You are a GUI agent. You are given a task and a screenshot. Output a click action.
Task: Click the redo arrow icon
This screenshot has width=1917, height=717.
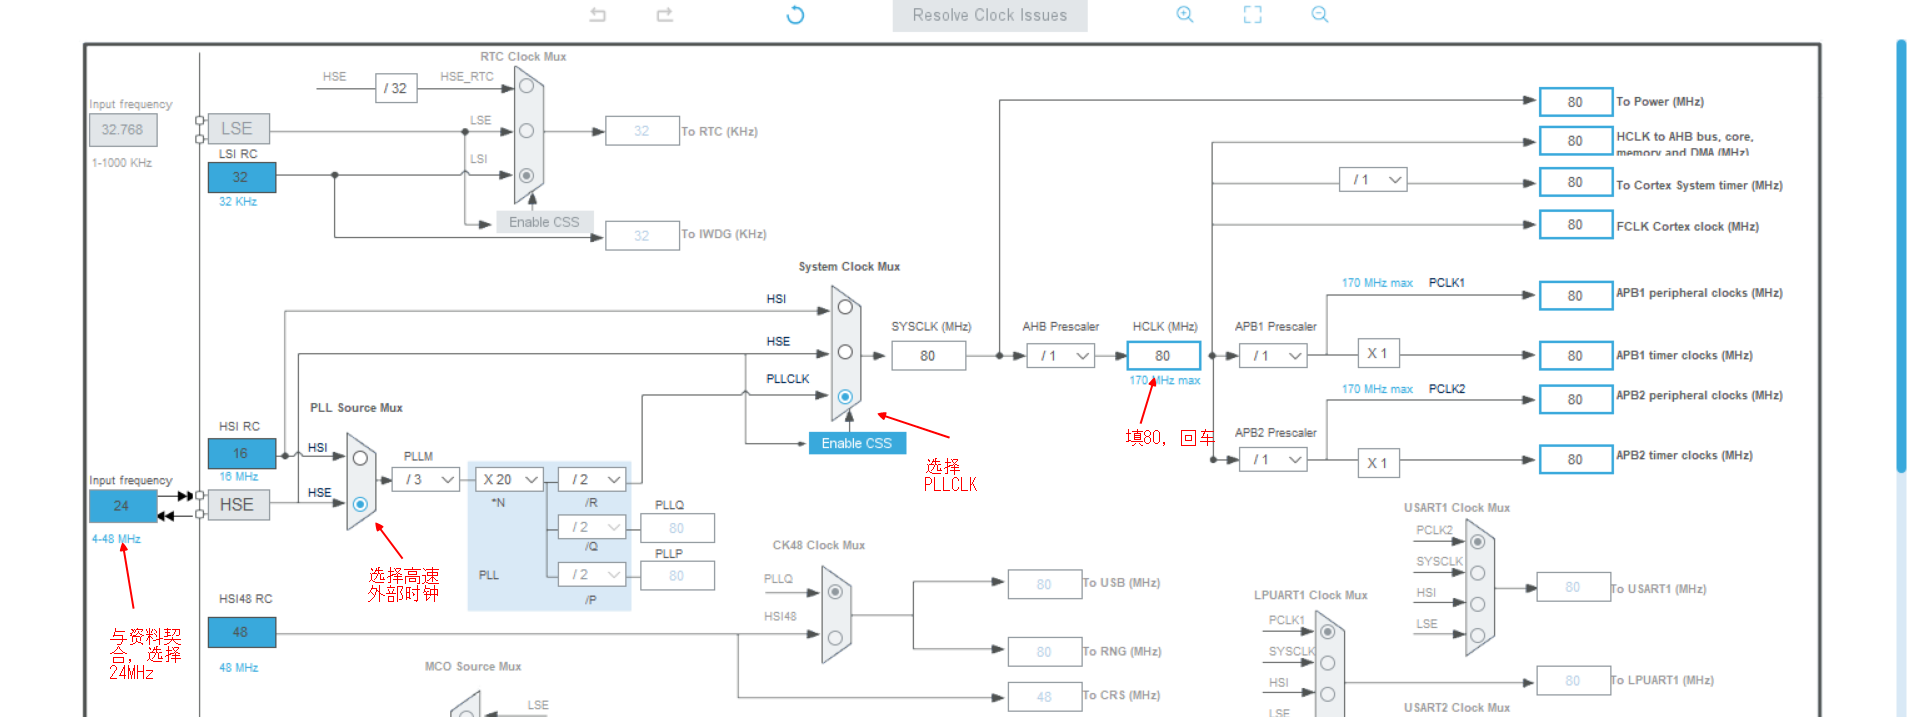click(x=665, y=15)
